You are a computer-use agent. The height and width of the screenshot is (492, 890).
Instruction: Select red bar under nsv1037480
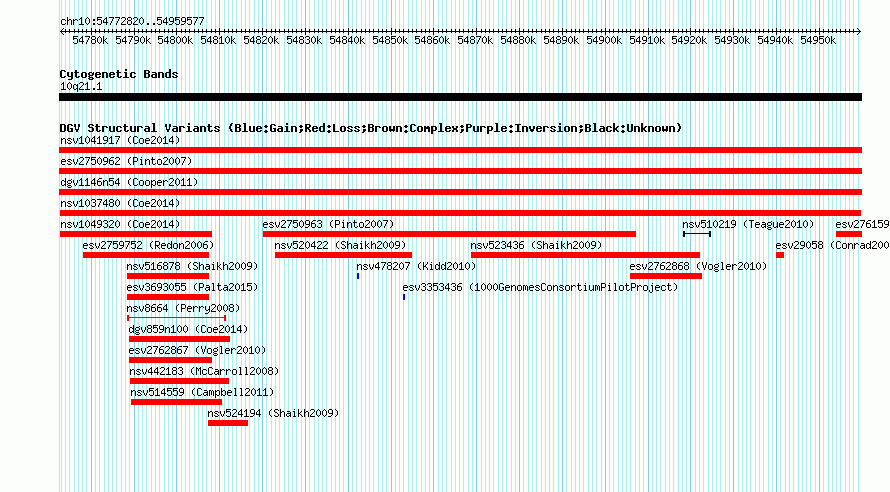pos(460,213)
